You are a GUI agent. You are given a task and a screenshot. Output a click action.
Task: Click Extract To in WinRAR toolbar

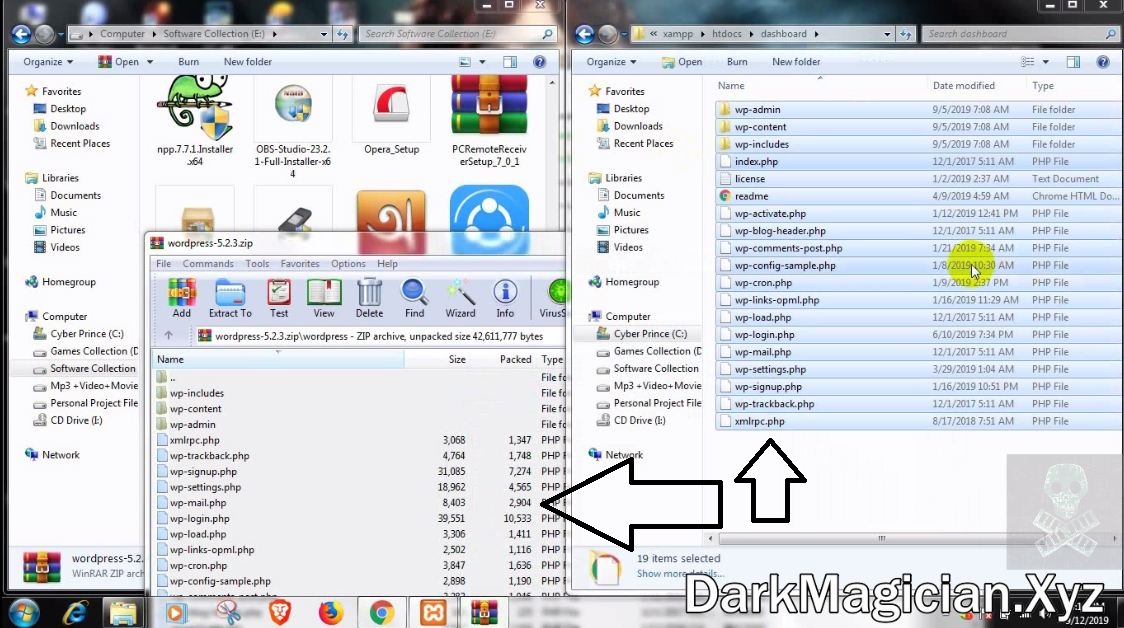pos(230,298)
